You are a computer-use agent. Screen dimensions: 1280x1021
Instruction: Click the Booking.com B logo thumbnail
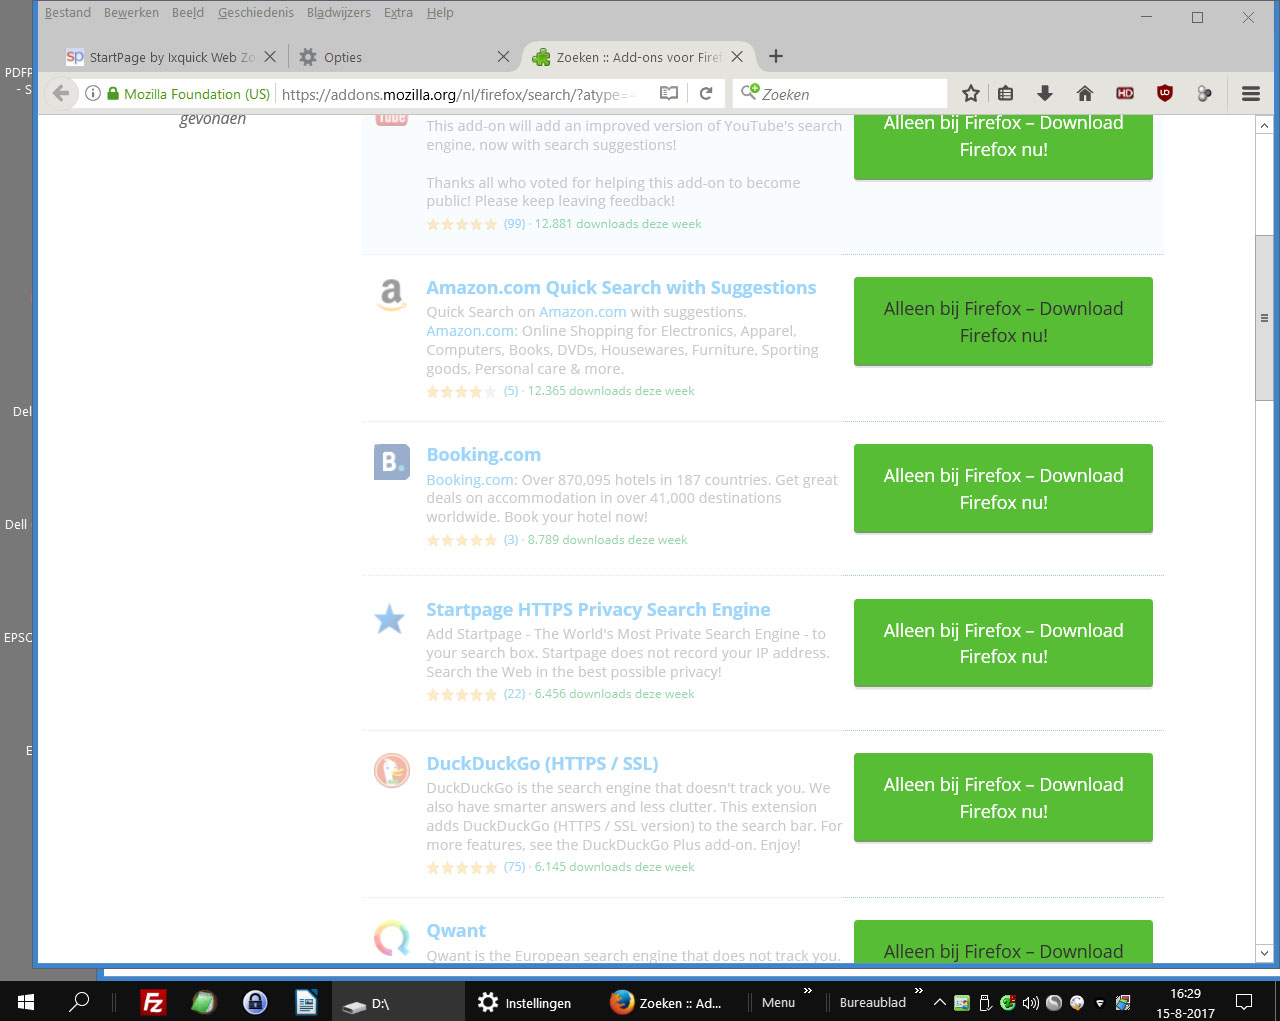pyautogui.click(x=391, y=462)
